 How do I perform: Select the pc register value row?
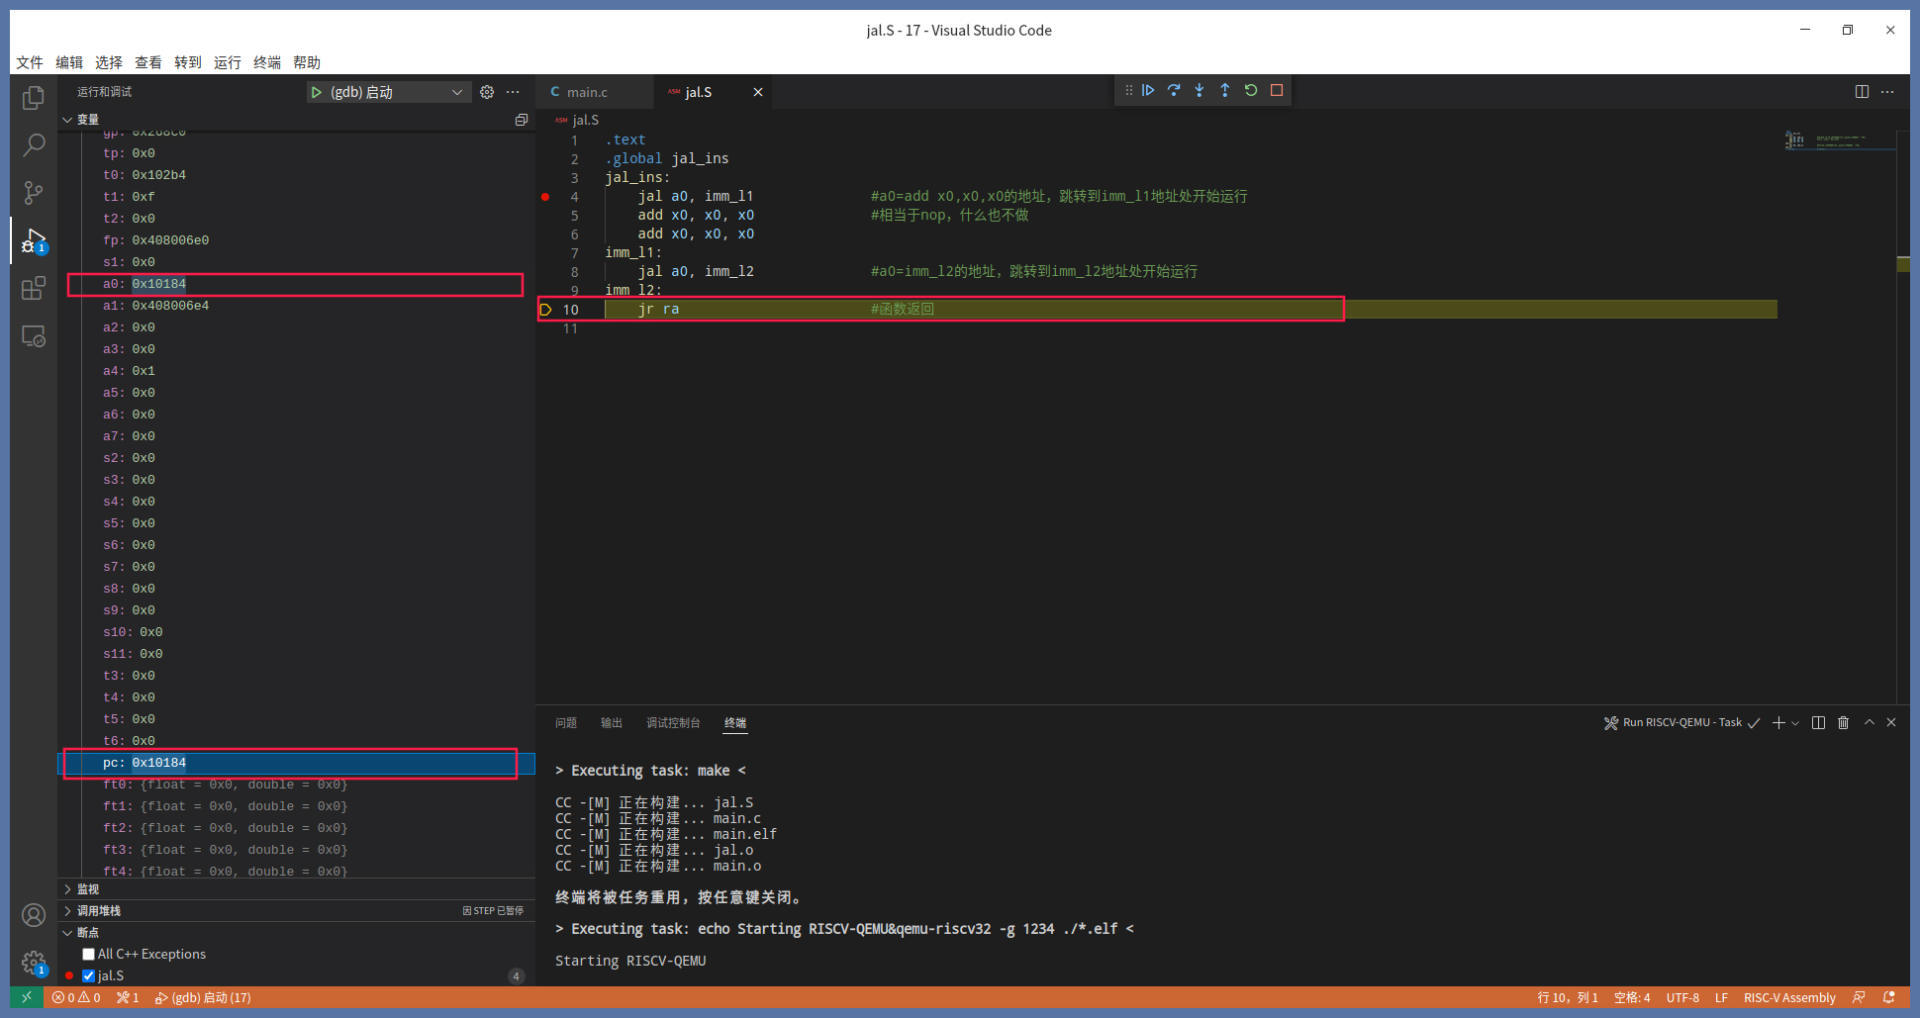(290, 763)
